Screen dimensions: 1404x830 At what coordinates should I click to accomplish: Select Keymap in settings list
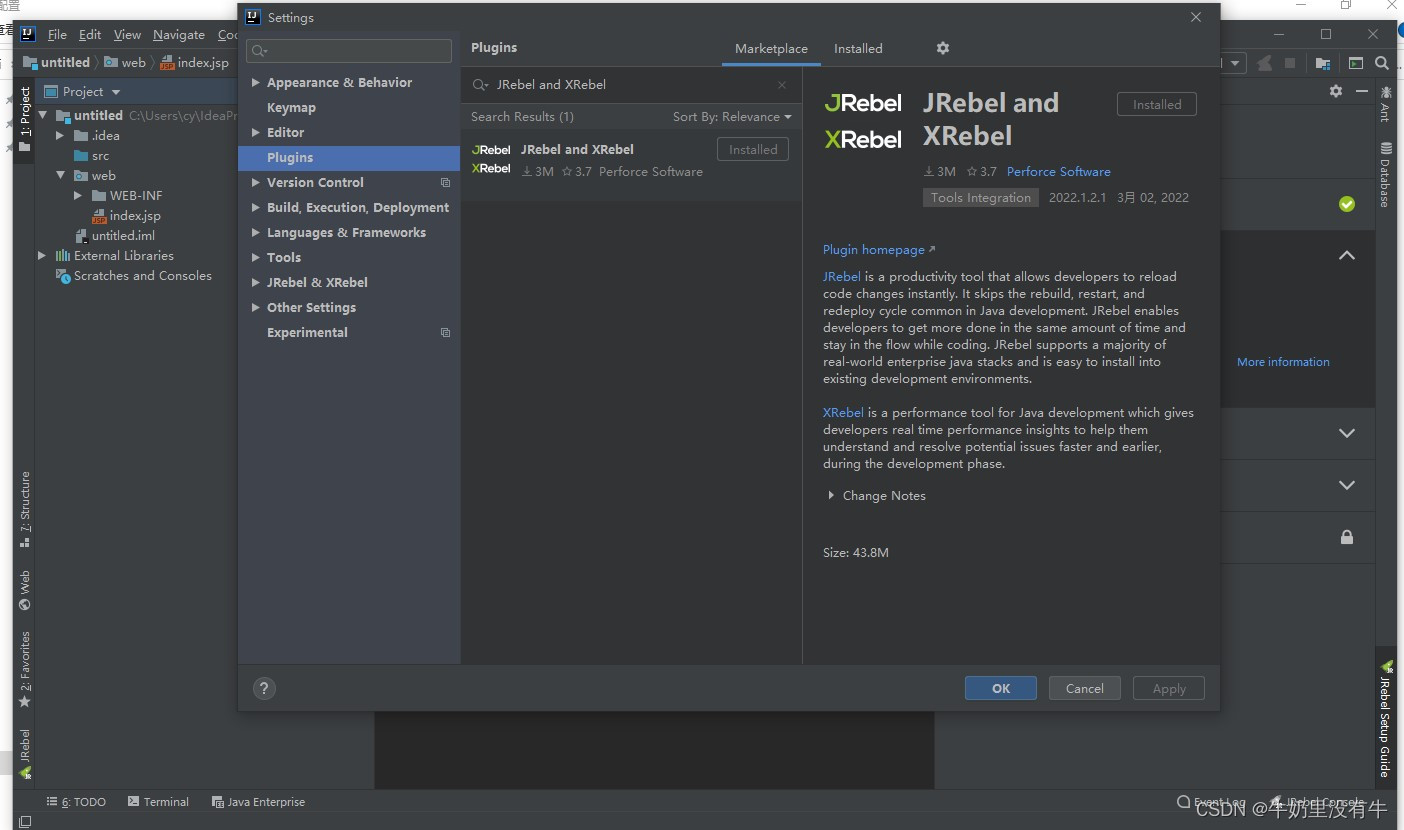click(349, 108)
